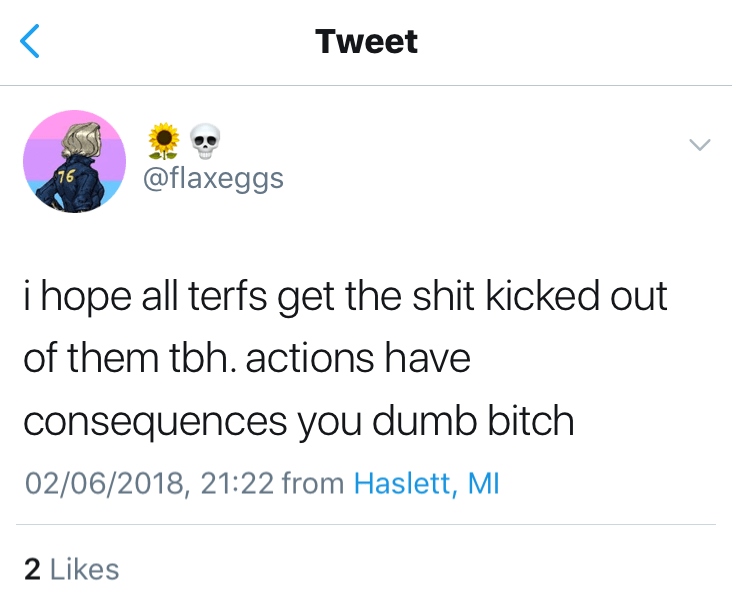Open the round profile avatar picture
The height and width of the screenshot is (608, 732).
pos(74,160)
